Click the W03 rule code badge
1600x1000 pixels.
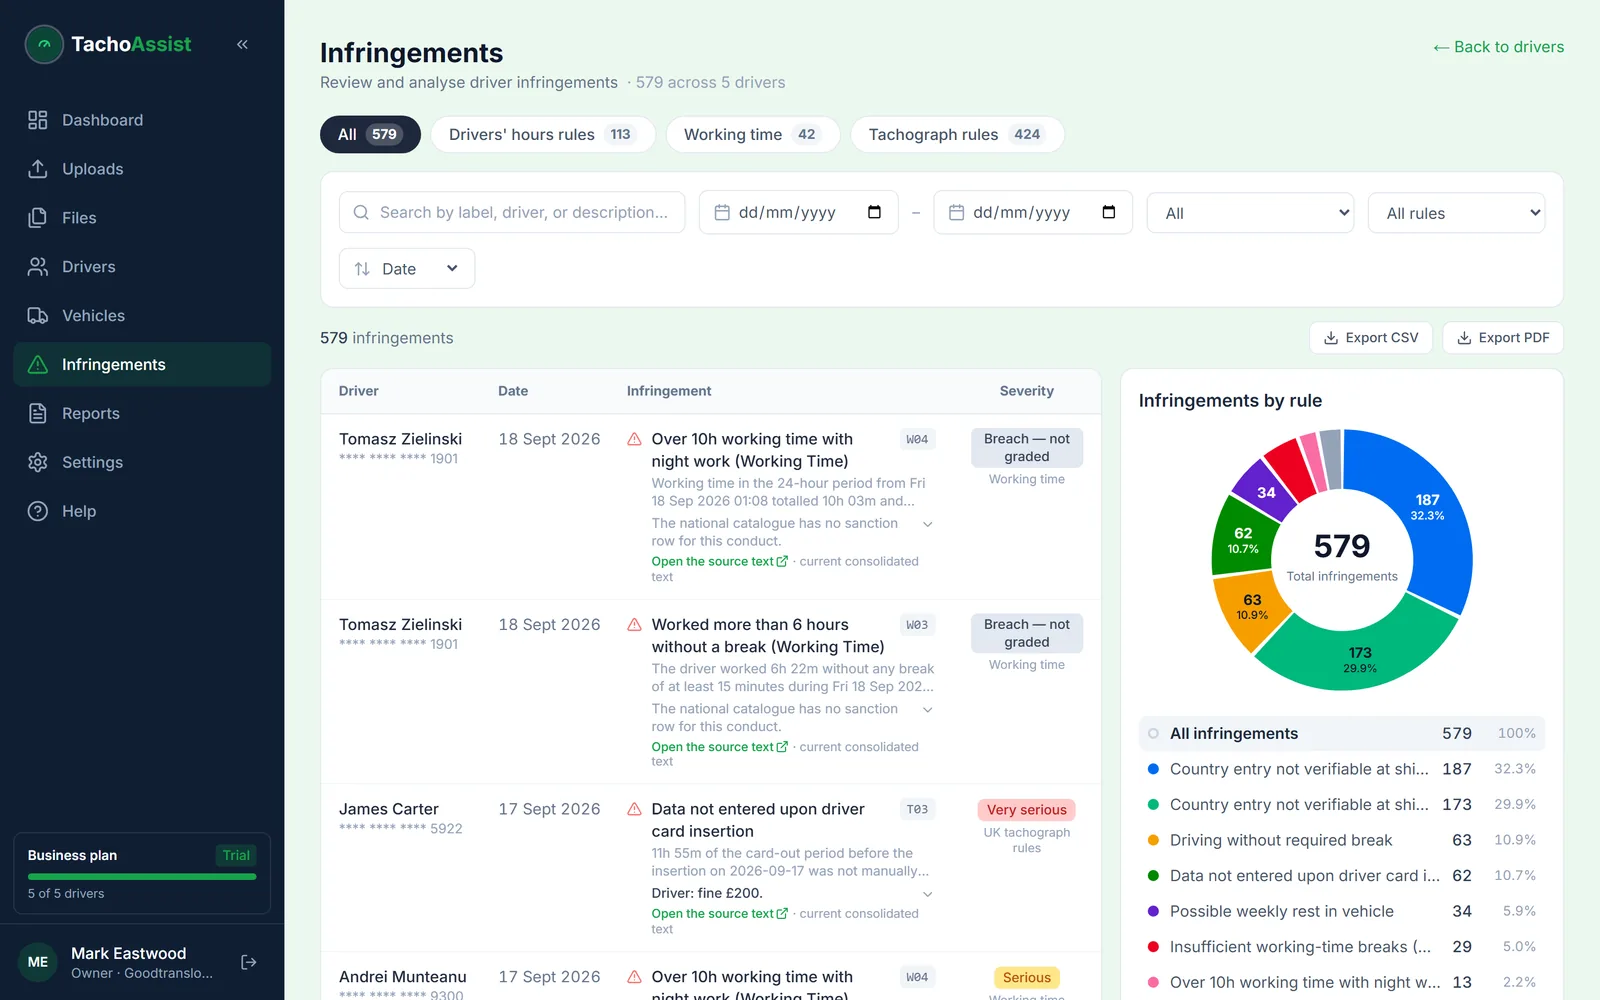(x=917, y=625)
